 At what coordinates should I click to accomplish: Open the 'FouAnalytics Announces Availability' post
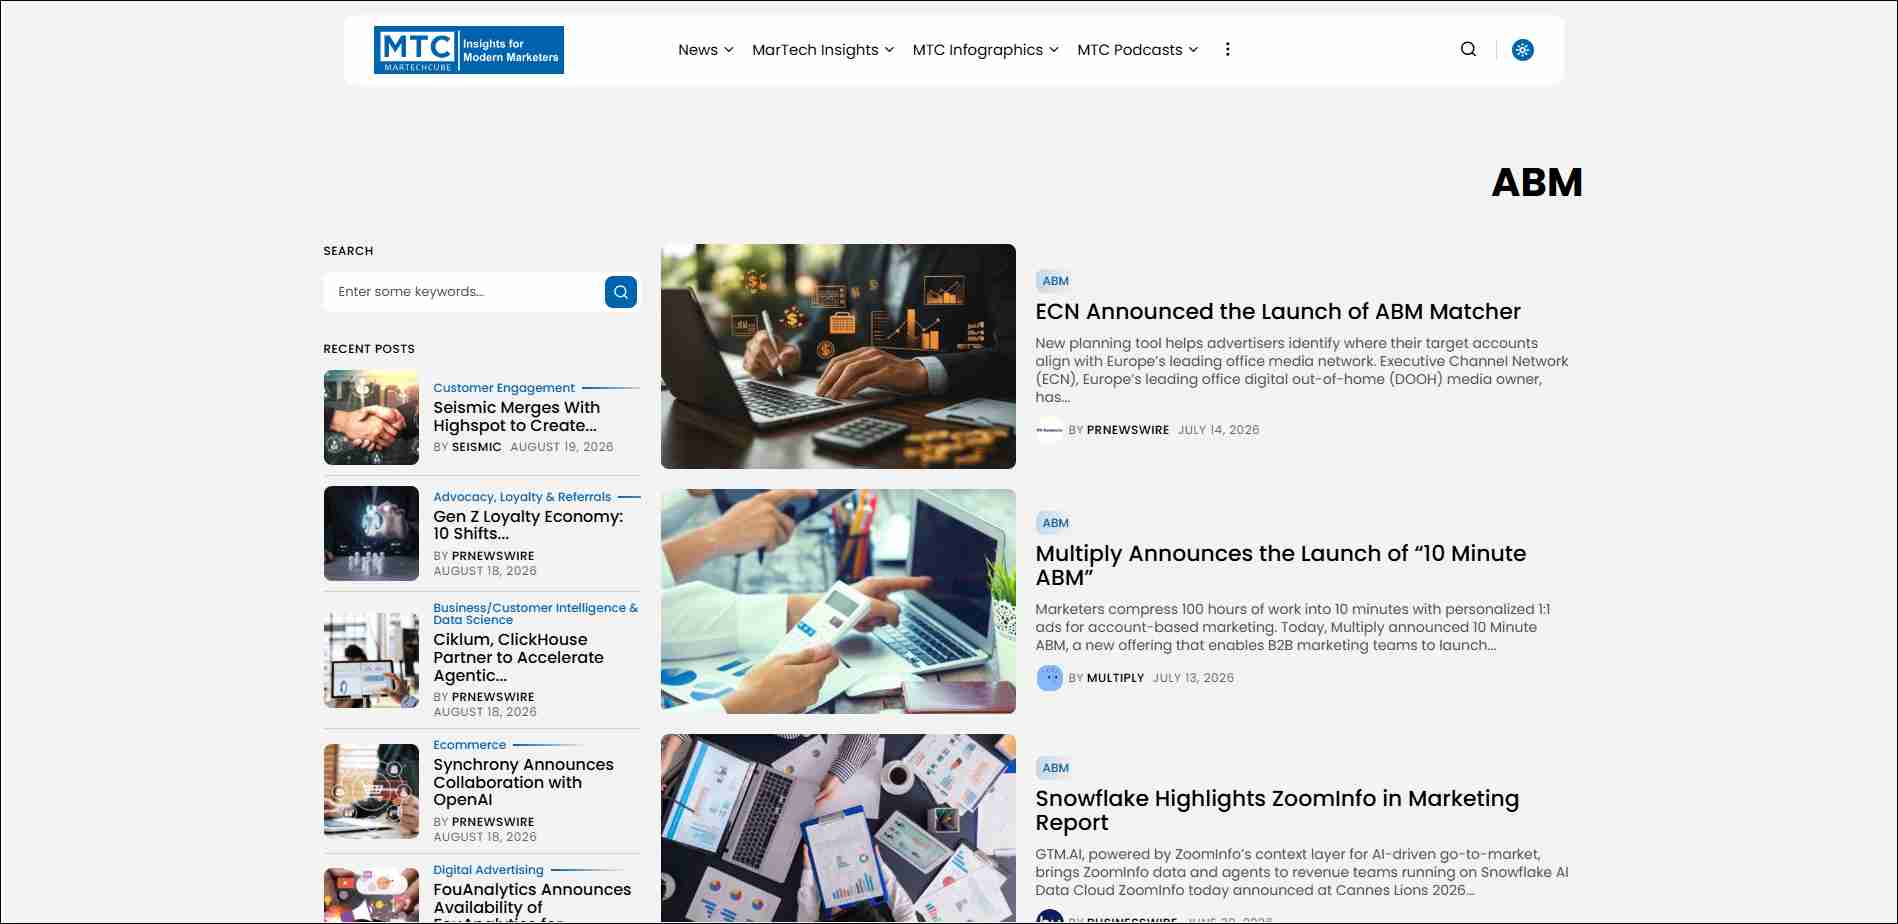(x=532, y=901)
